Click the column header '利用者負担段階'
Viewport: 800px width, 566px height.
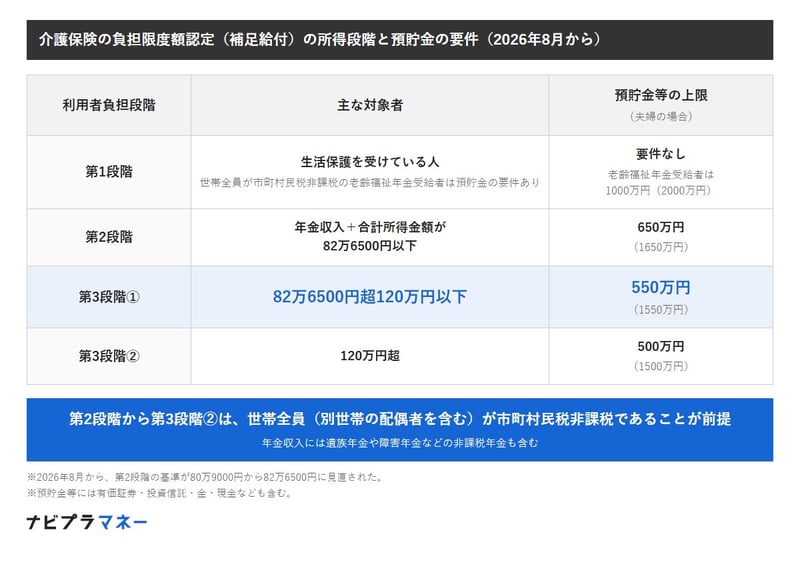click(x=109, y=105)
